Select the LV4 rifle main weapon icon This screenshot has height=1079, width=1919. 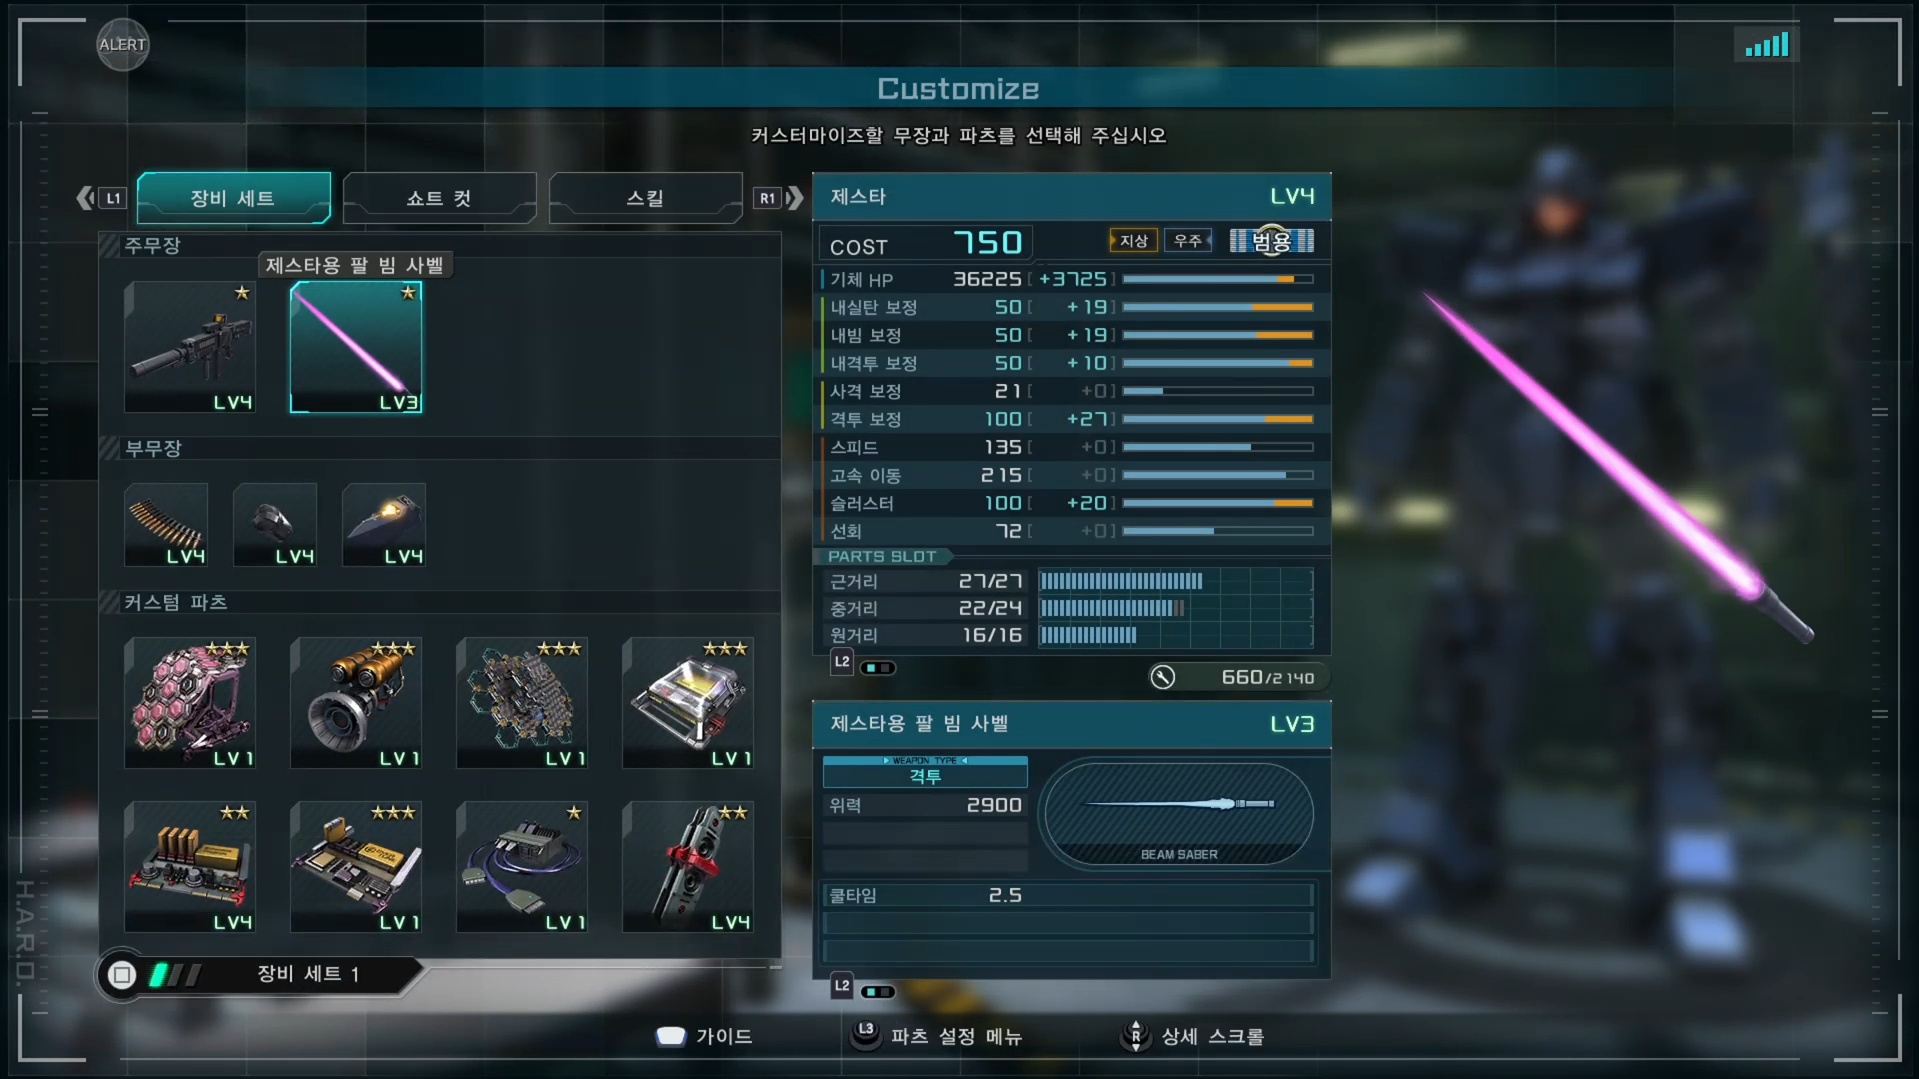pos(190,347)
